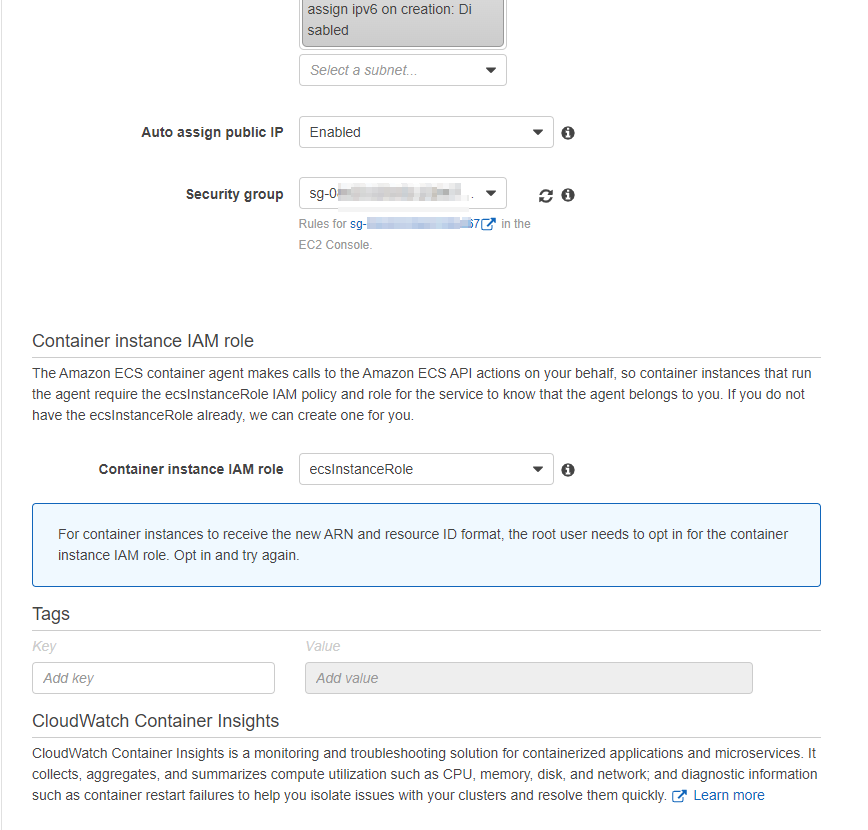This screenshot has width=868, height=830.
Task: Click the Add key tag field
Action: tap(153, 678)
